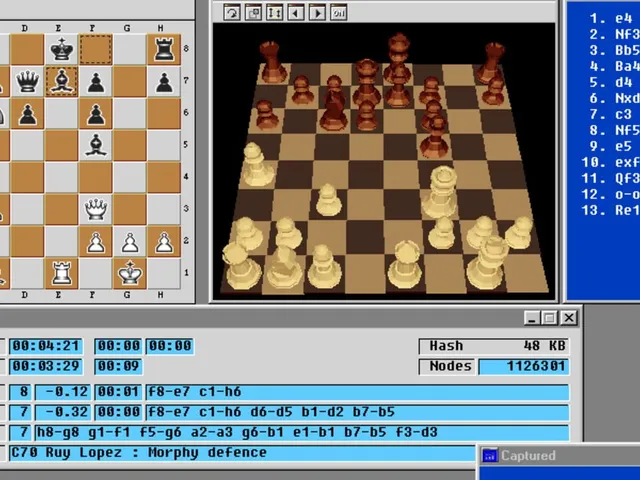Screen dimensions: 640x480
Task: Click the white queen on the 3D board
Action: tap(441, 191)
